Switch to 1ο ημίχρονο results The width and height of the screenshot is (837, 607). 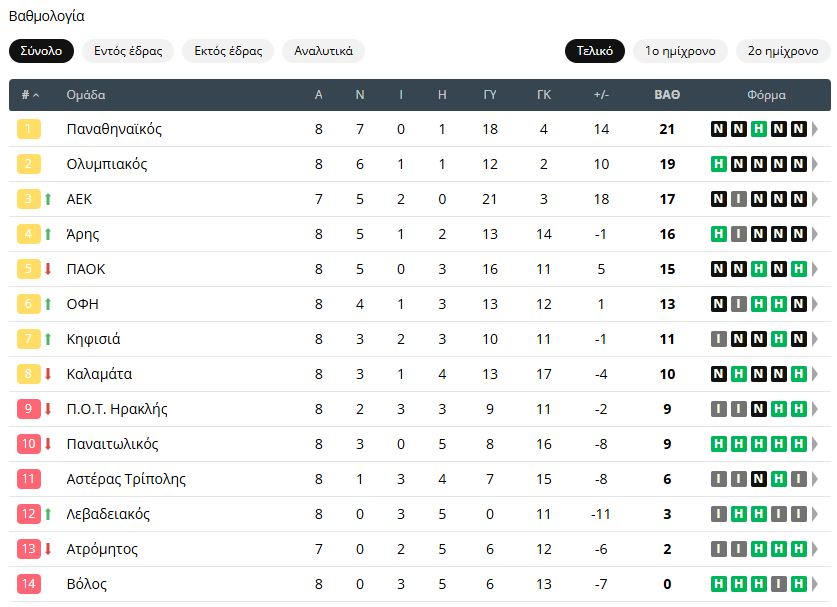tap(680, 51)
